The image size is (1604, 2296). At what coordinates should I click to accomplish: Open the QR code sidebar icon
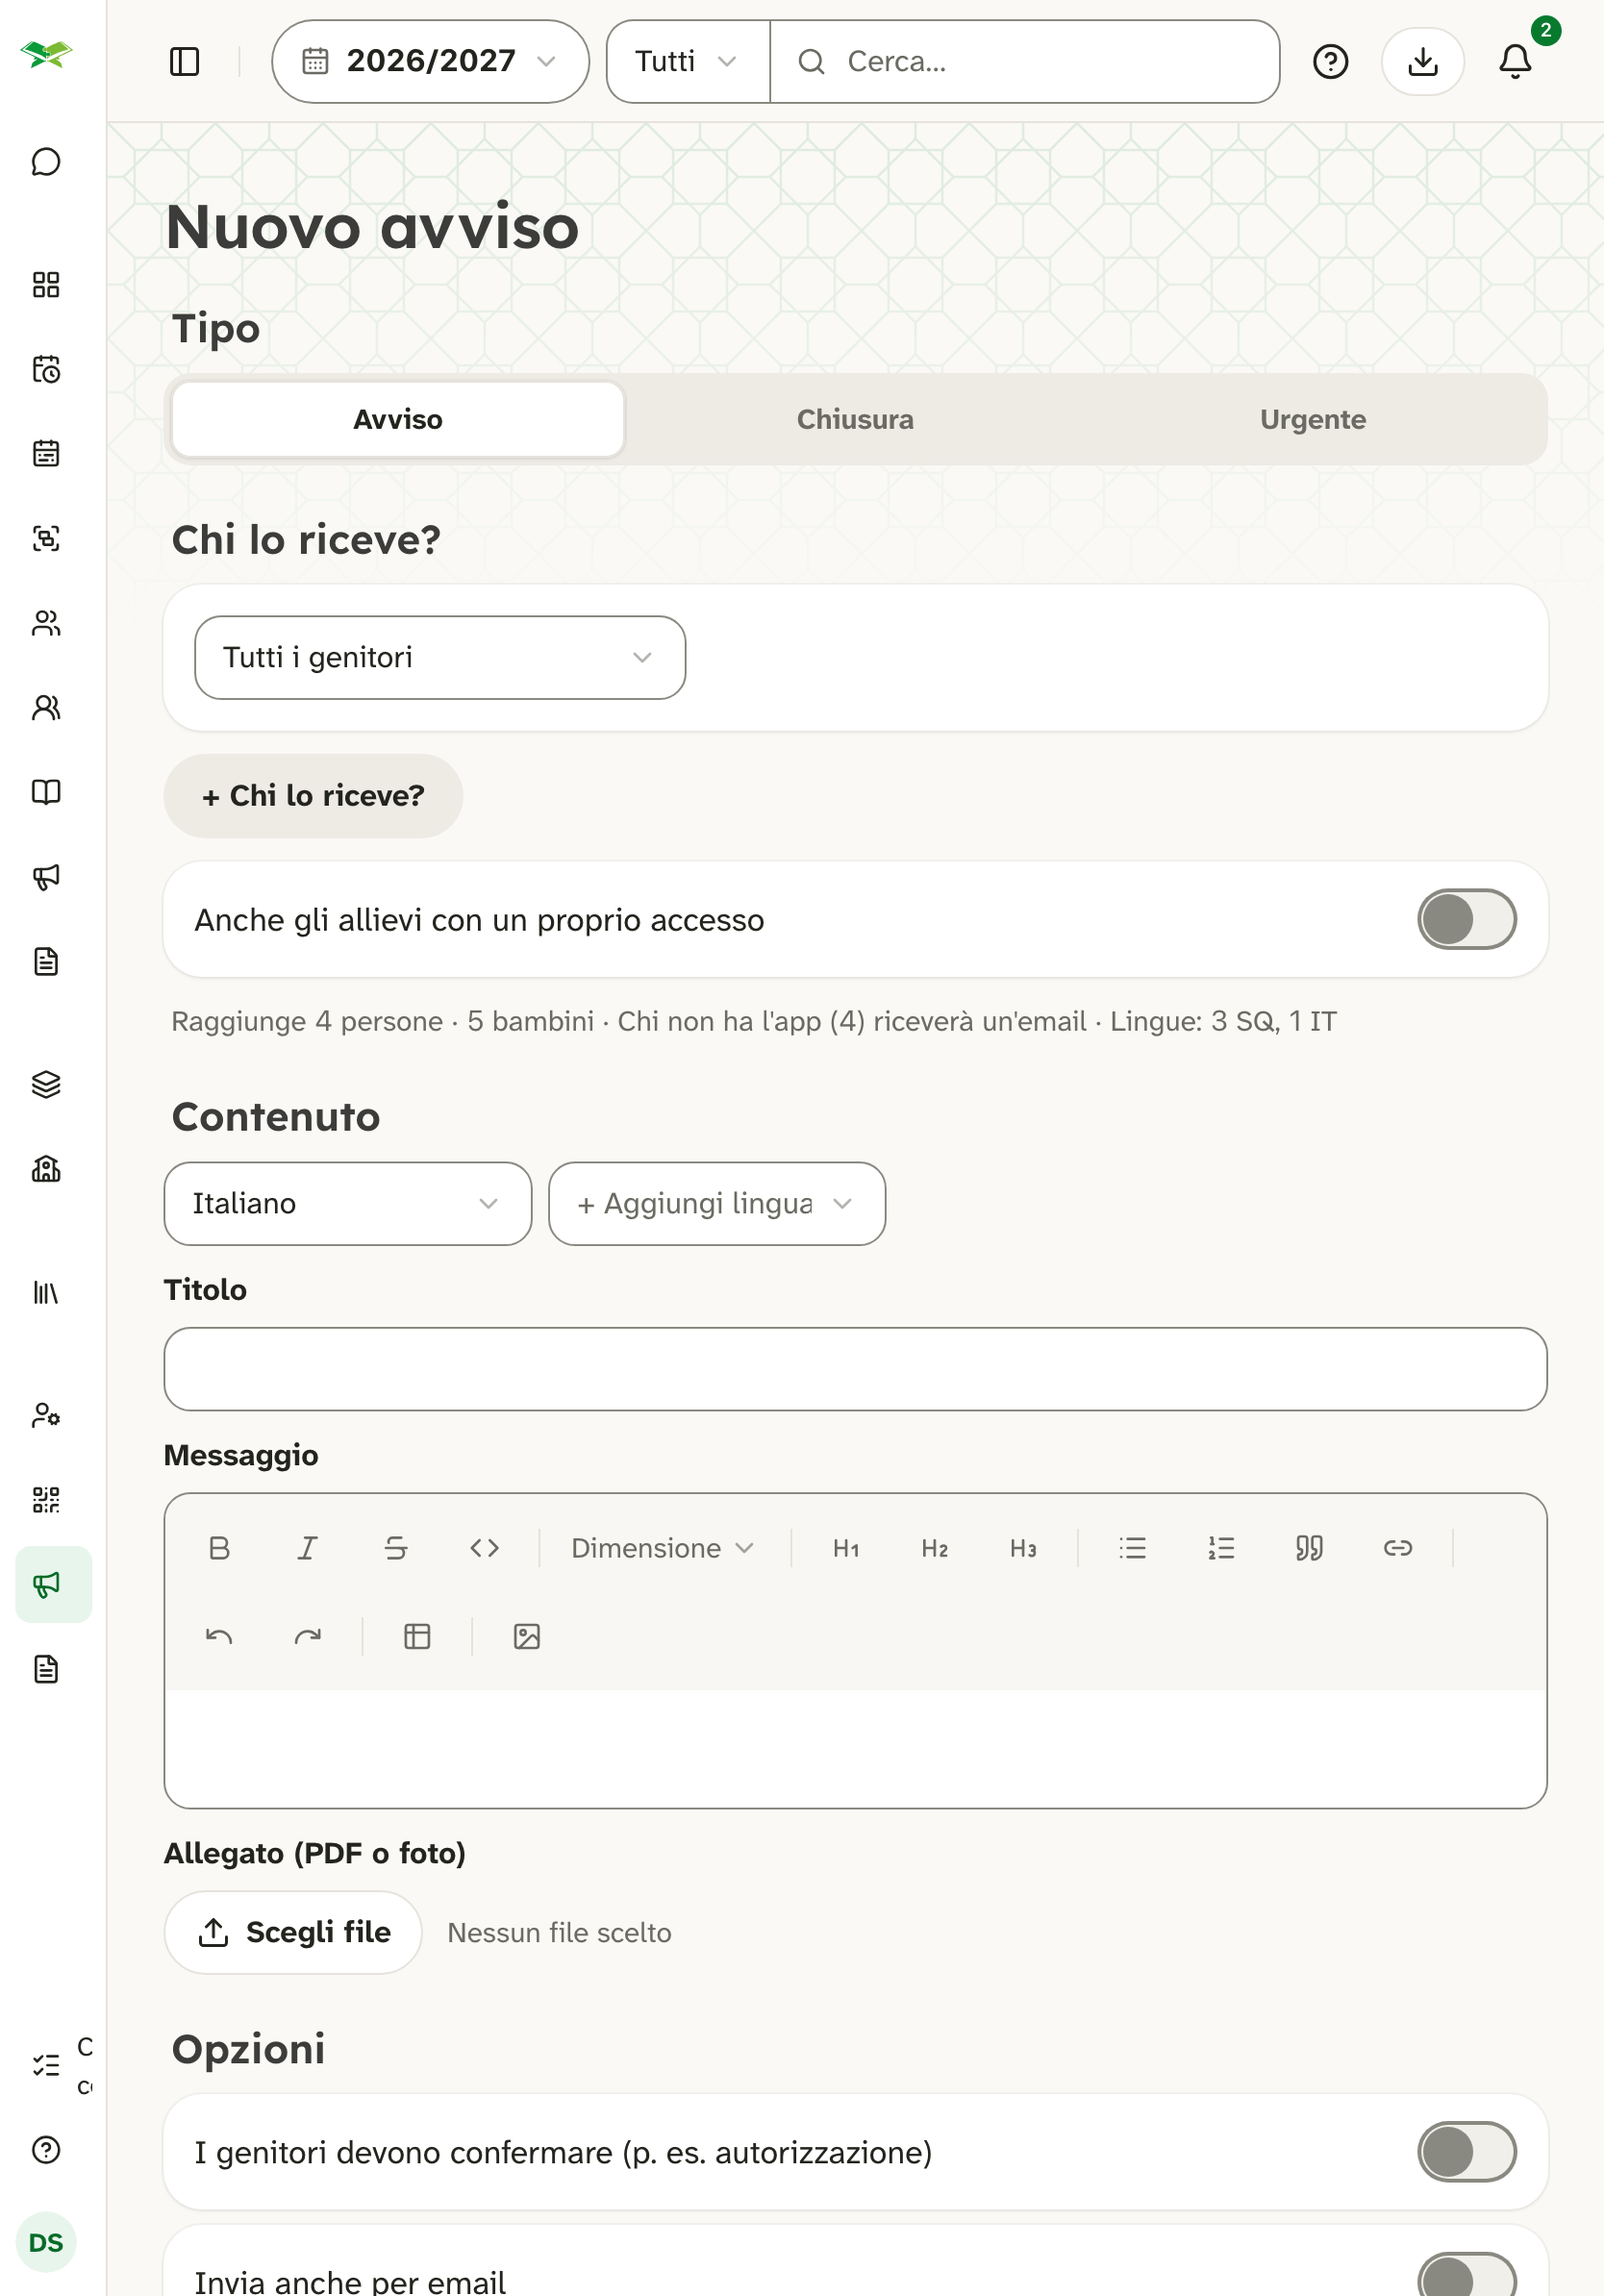click(x=46, y=1500)
